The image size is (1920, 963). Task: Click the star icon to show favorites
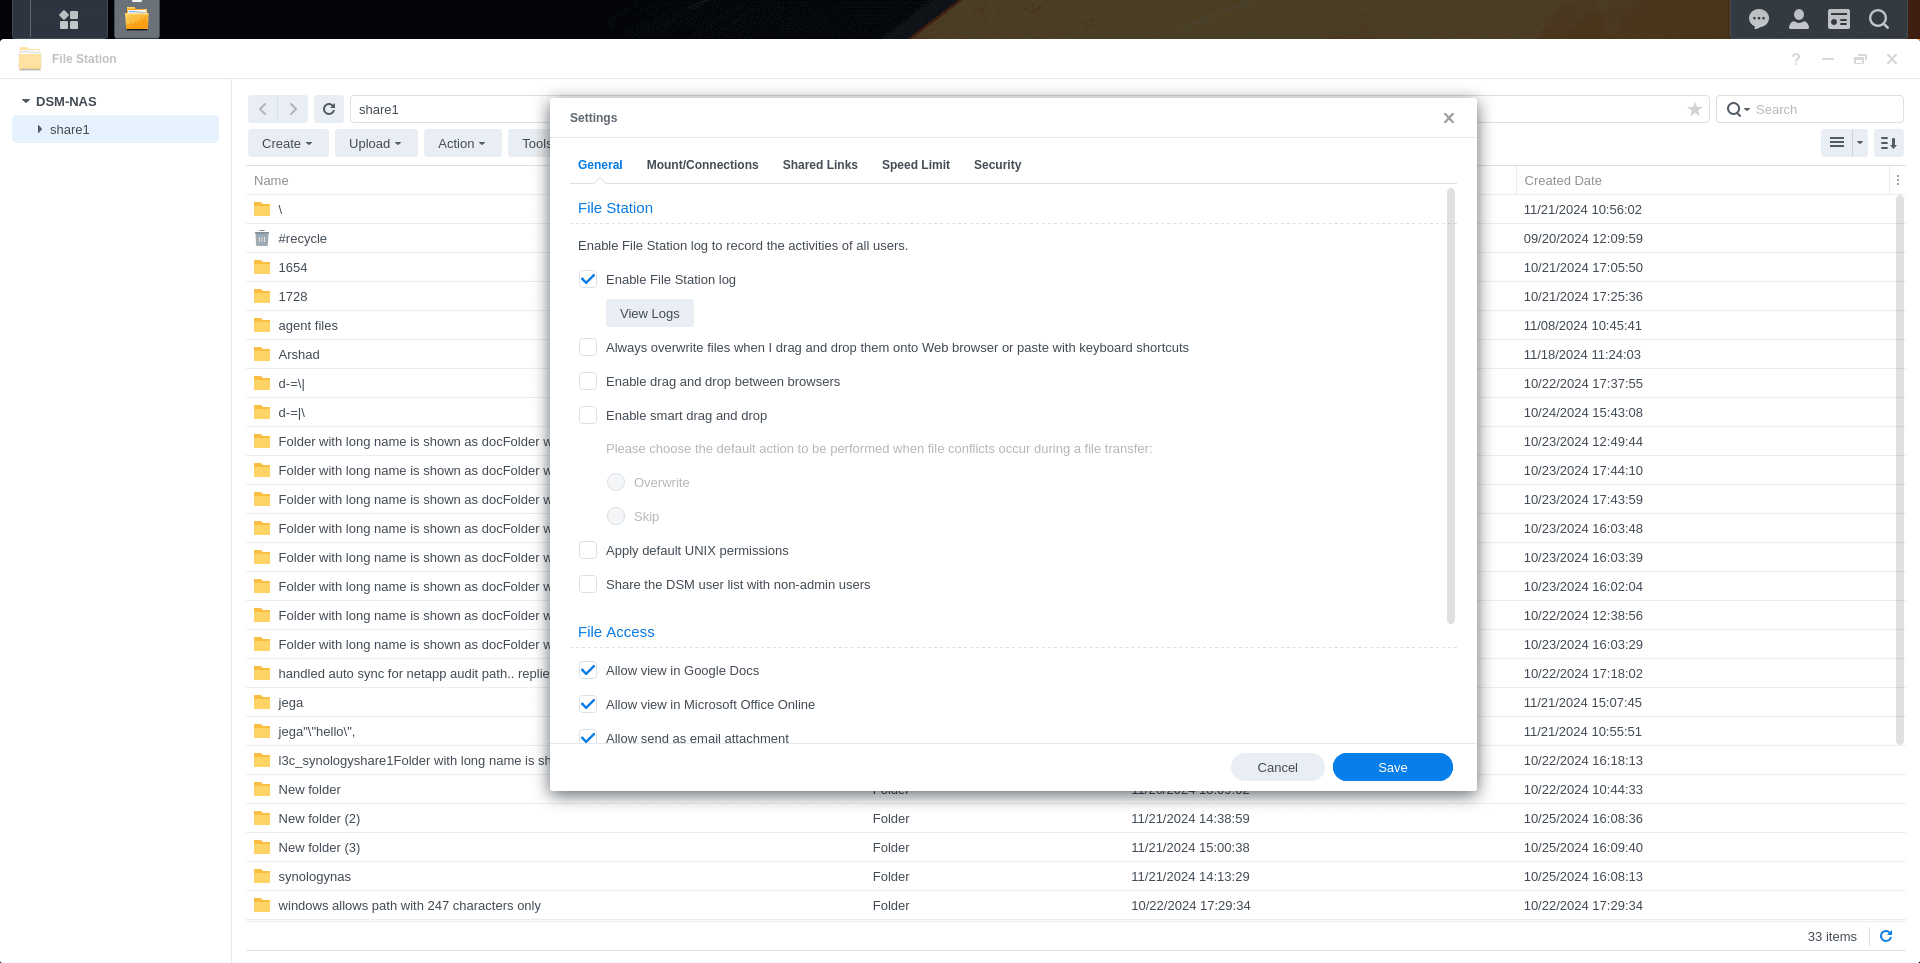[1694, 109]
